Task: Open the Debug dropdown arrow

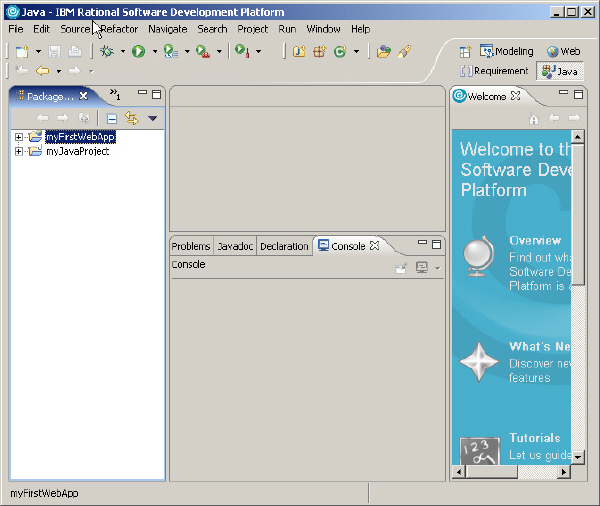Action: (x=123, y=51)
